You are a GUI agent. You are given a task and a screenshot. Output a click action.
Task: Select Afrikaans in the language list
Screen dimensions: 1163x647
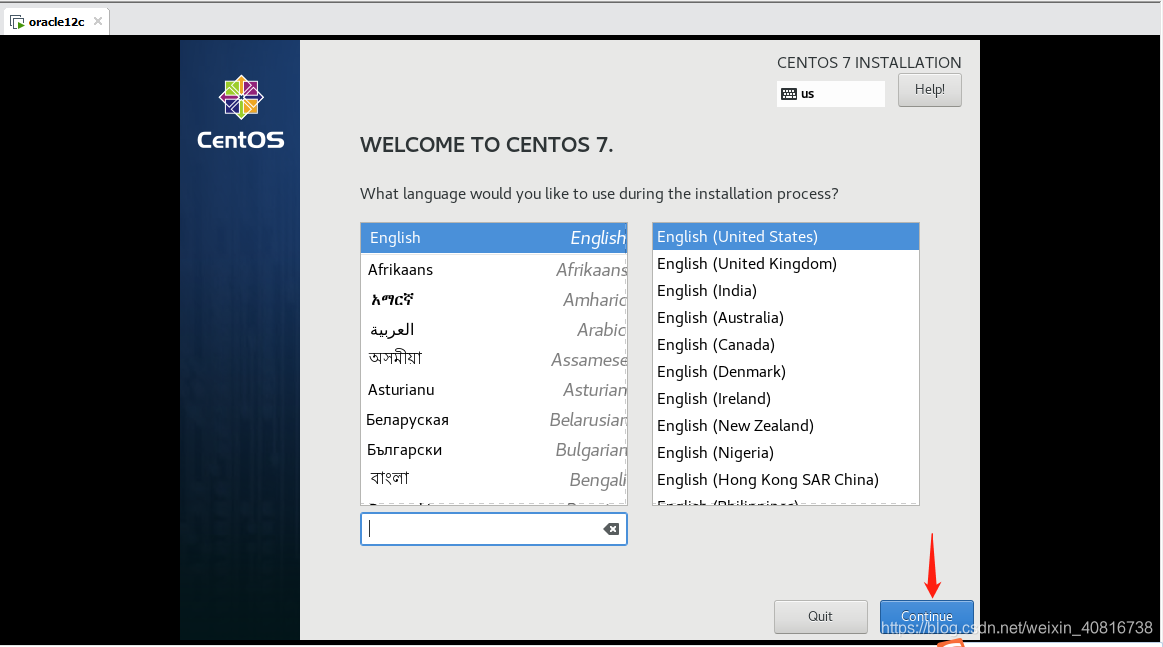tap(494, 269)
